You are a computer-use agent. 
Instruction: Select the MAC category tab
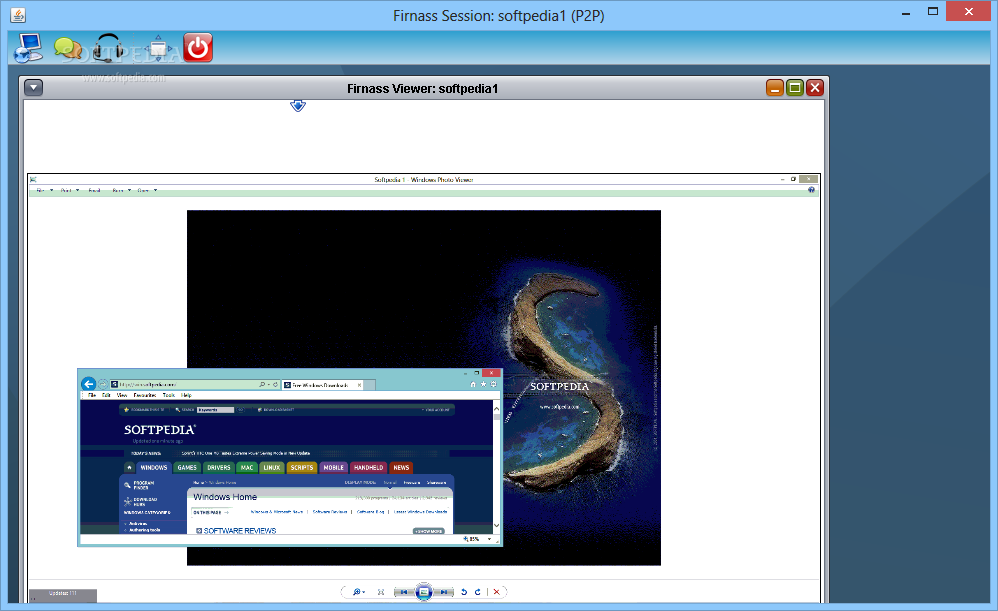(247, 468)
